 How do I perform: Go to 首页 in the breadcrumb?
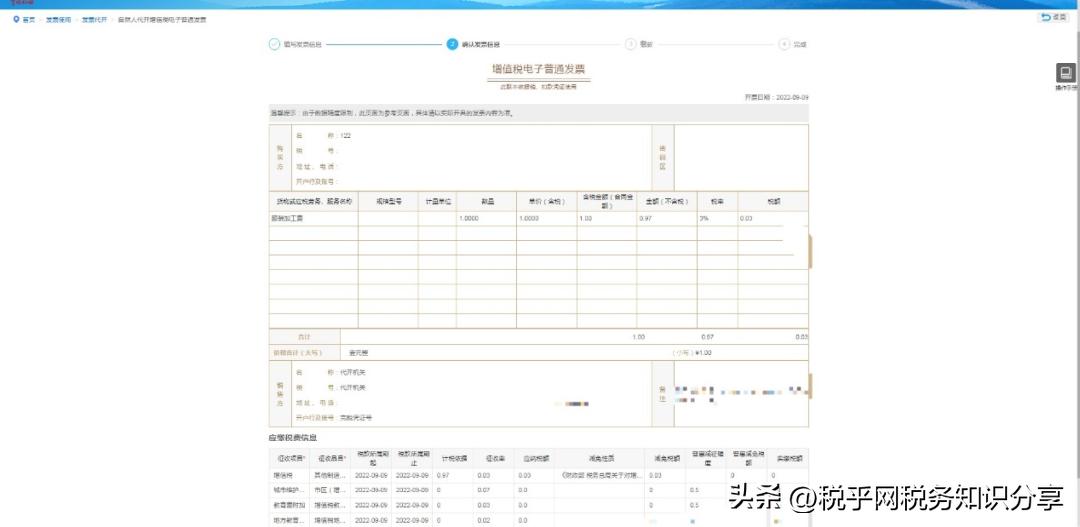[28, 19]
